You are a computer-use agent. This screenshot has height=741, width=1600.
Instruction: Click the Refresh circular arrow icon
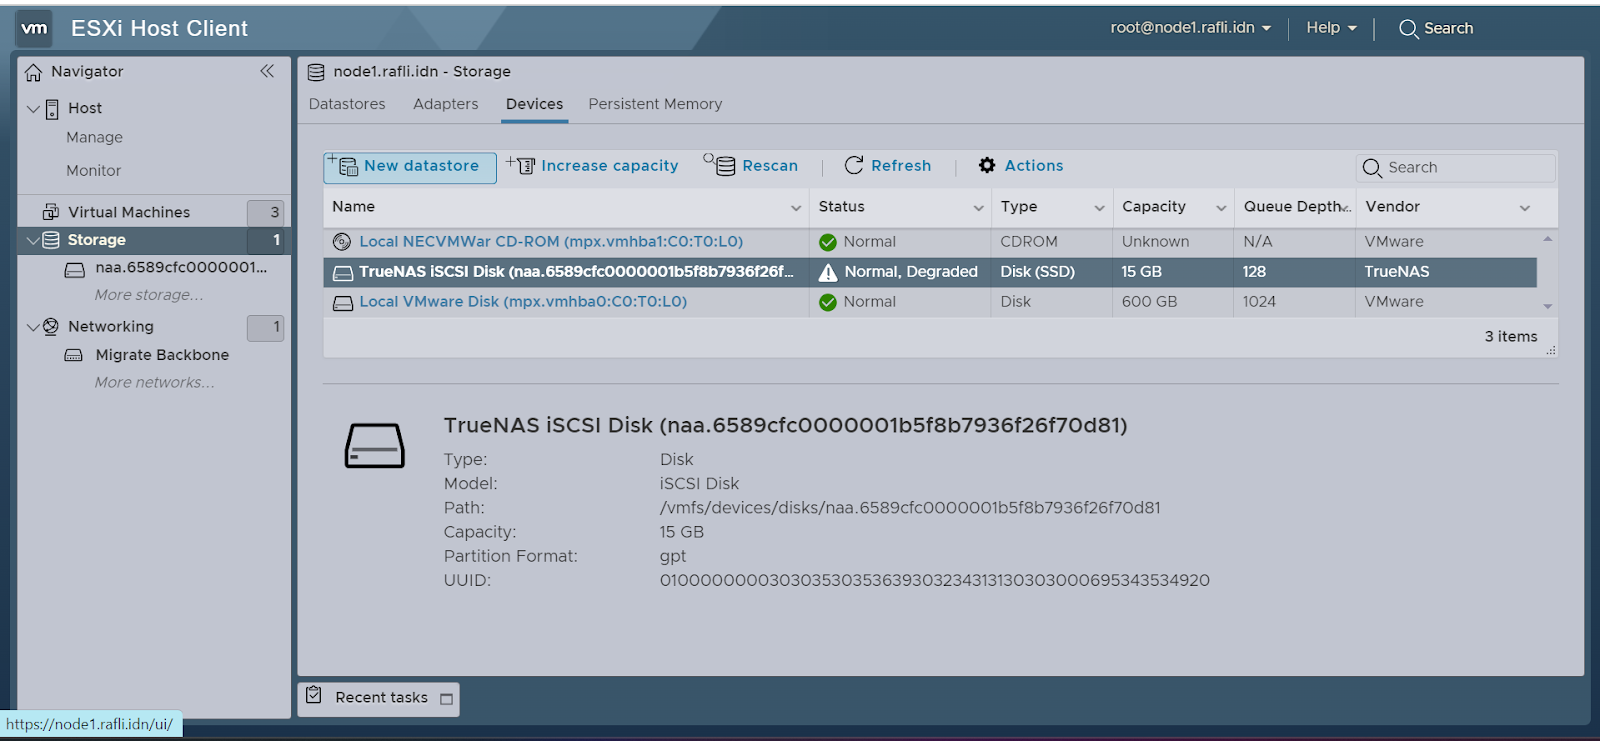854,165
